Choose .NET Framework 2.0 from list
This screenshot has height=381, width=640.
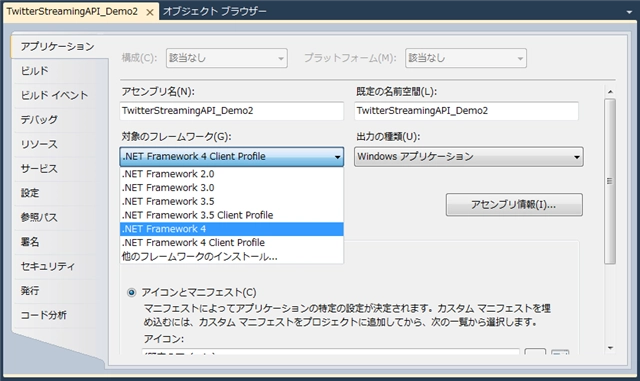pyautogui.click(x=231, y=174)
